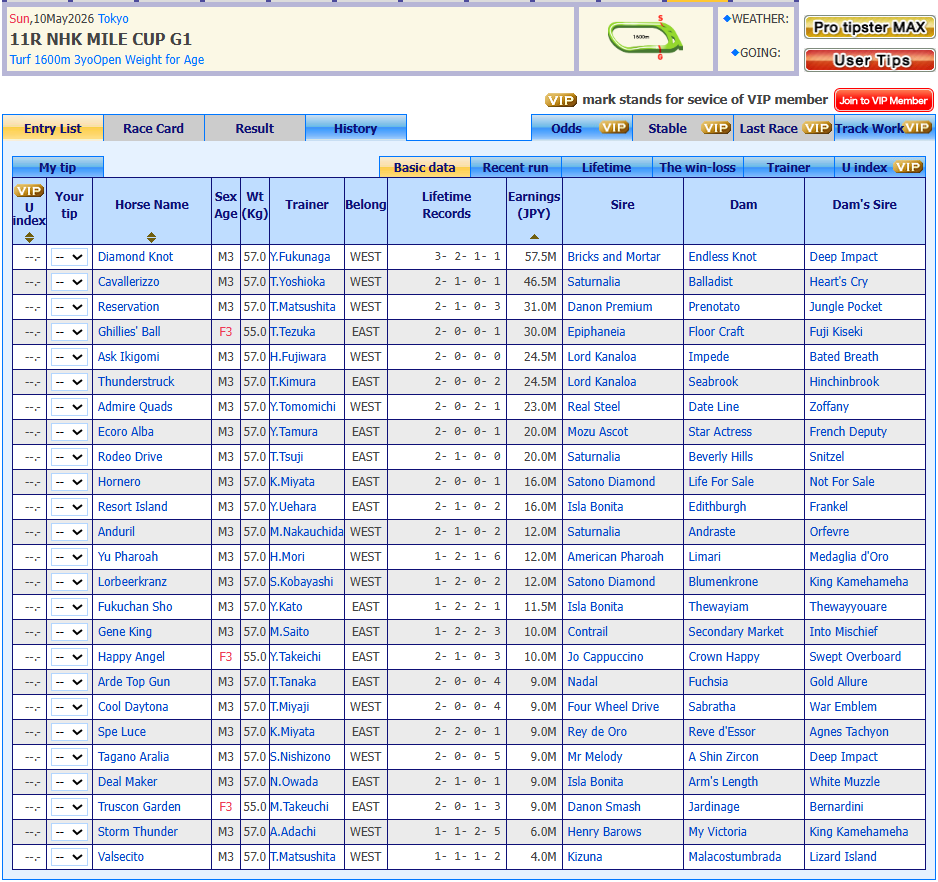Click the Tokyo 1600m course map icon
This screenshot has width=938, height=882.
645,37
